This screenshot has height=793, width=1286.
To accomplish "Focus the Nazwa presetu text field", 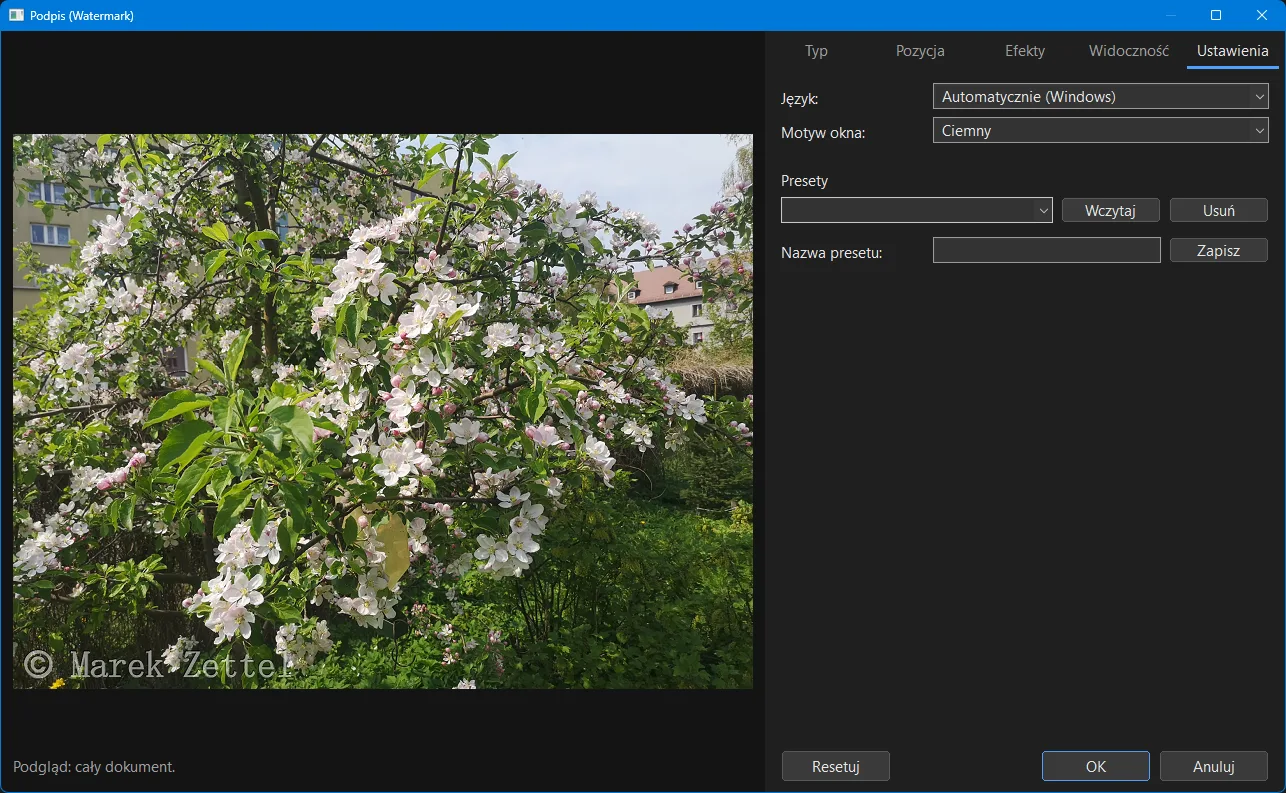I will pos(1047,250).
